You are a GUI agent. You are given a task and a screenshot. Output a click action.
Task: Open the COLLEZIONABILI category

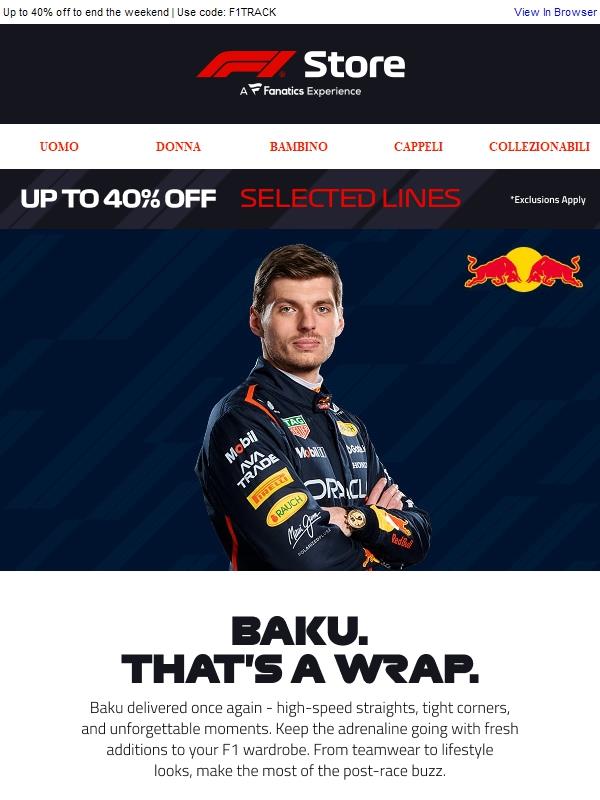pyautogui.click(x=539, y=146)
